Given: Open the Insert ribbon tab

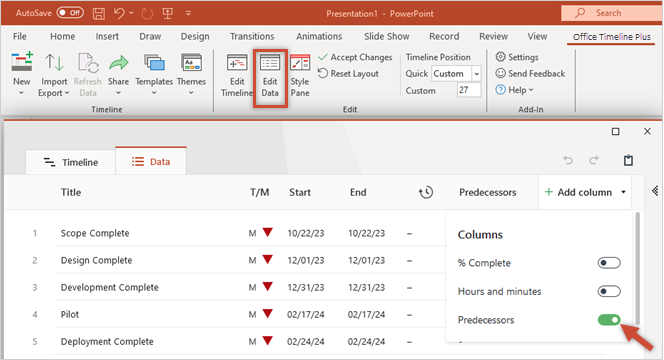Looking at the screenshot, I should 107,36.
